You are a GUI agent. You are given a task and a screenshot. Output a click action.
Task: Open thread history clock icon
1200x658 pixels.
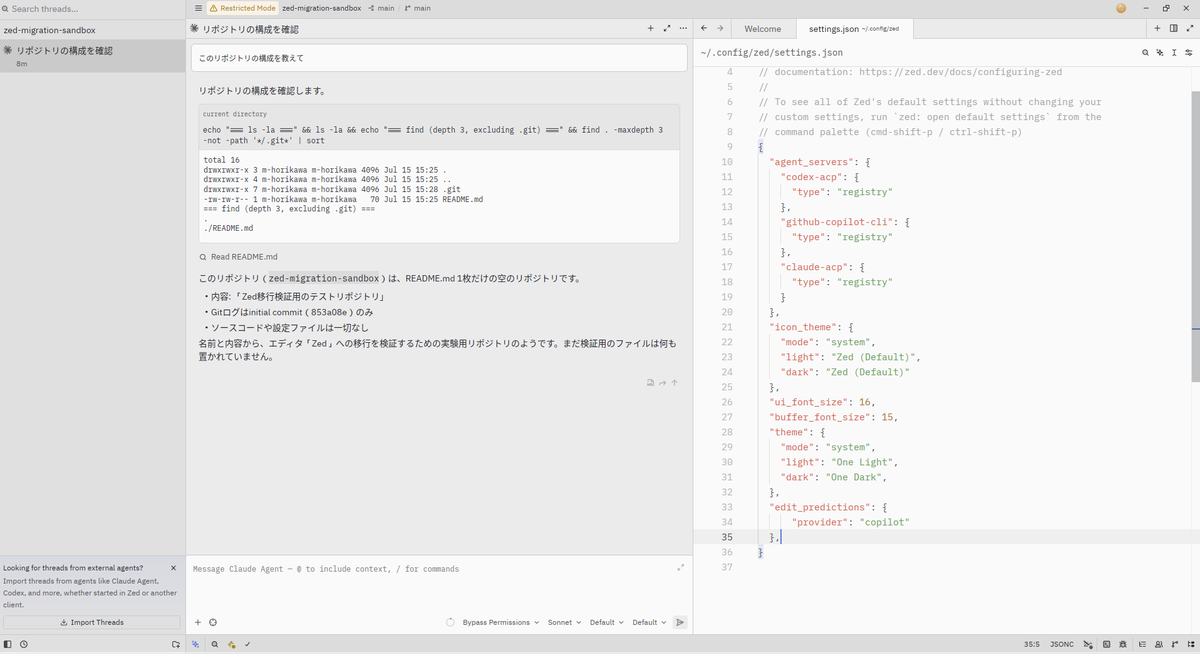24,645
